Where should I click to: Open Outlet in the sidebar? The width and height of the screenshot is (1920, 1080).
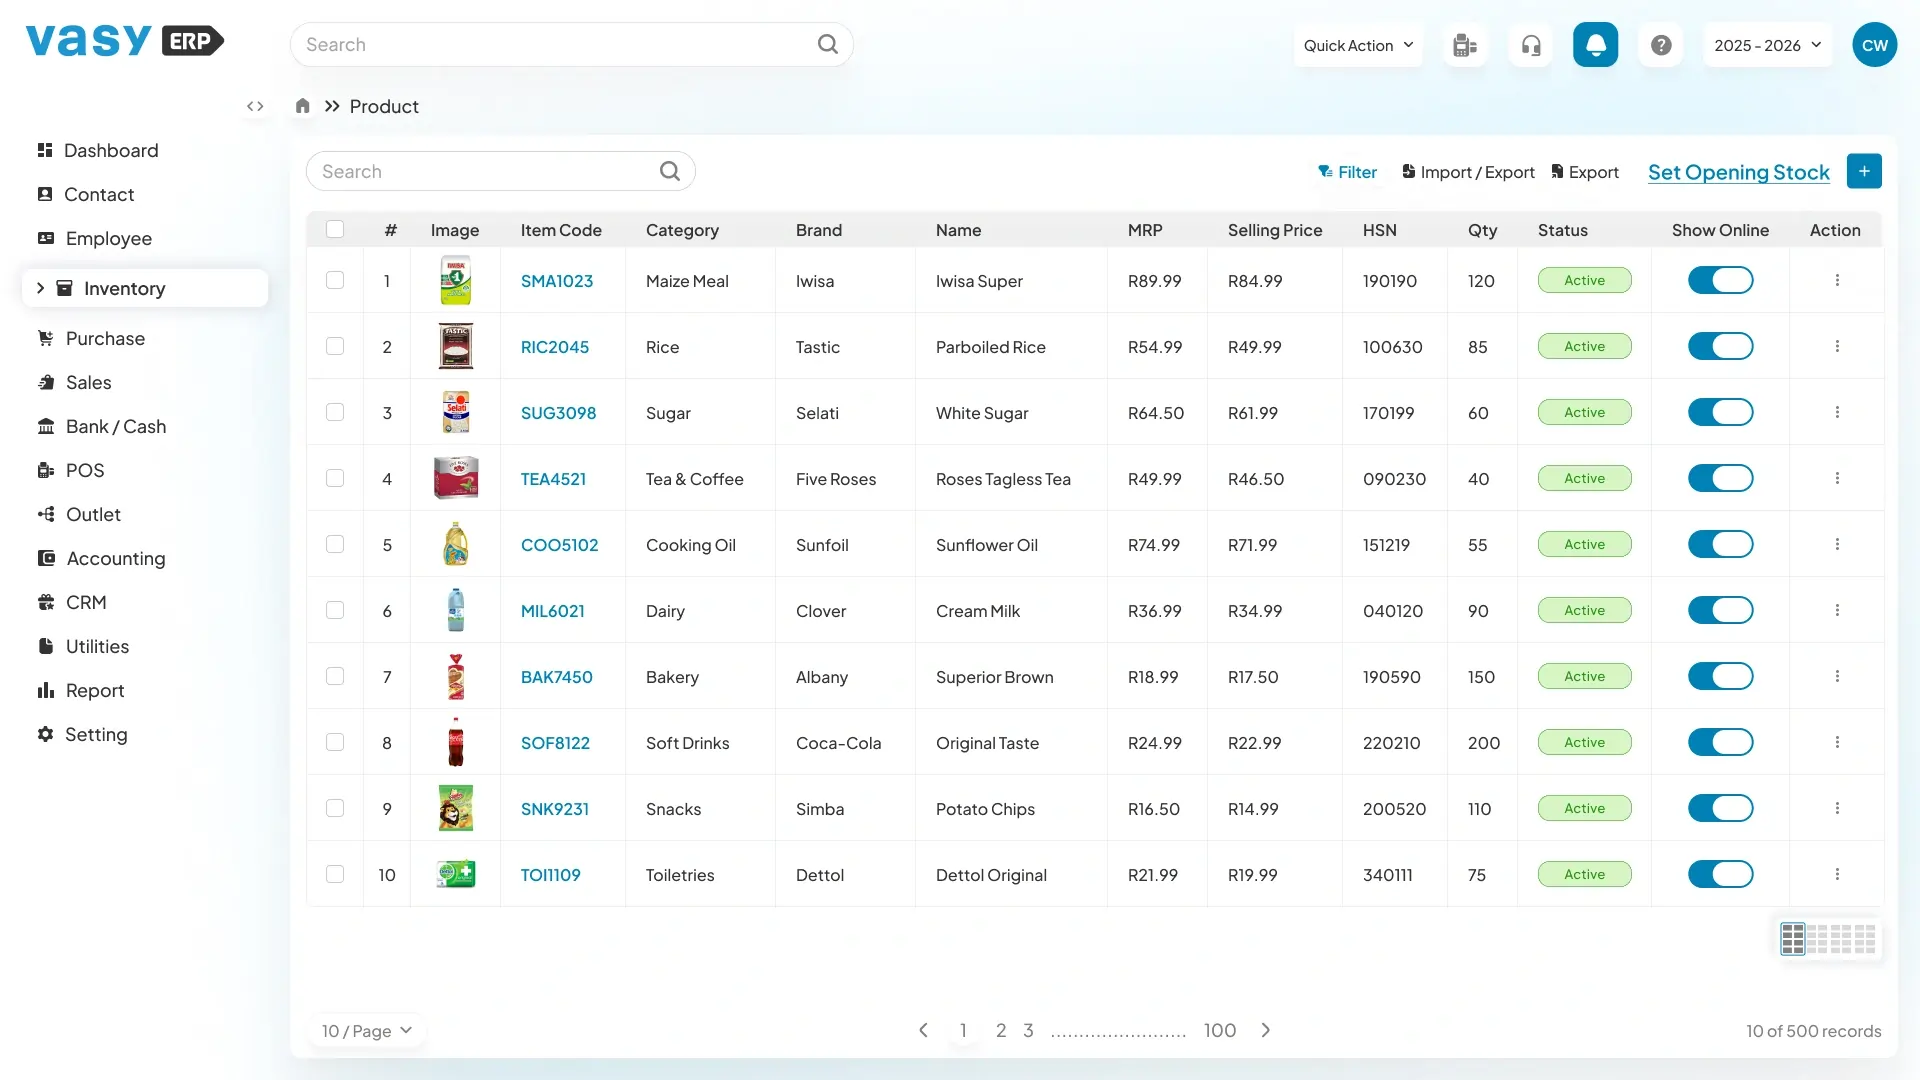79,514
